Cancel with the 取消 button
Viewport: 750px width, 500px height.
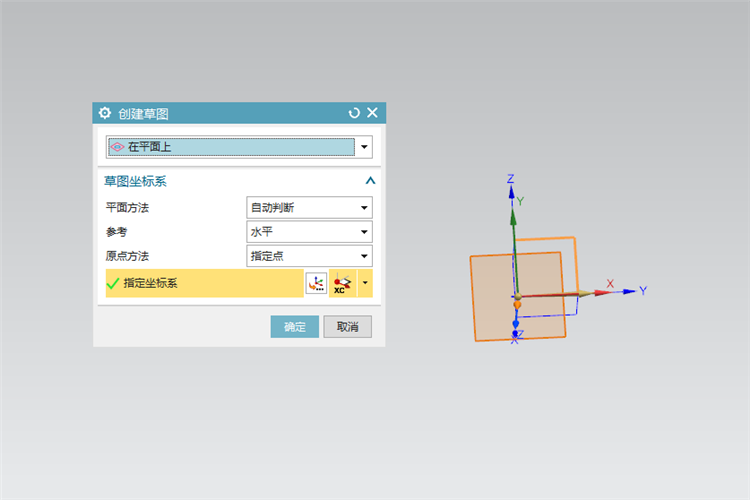(347, 327)
